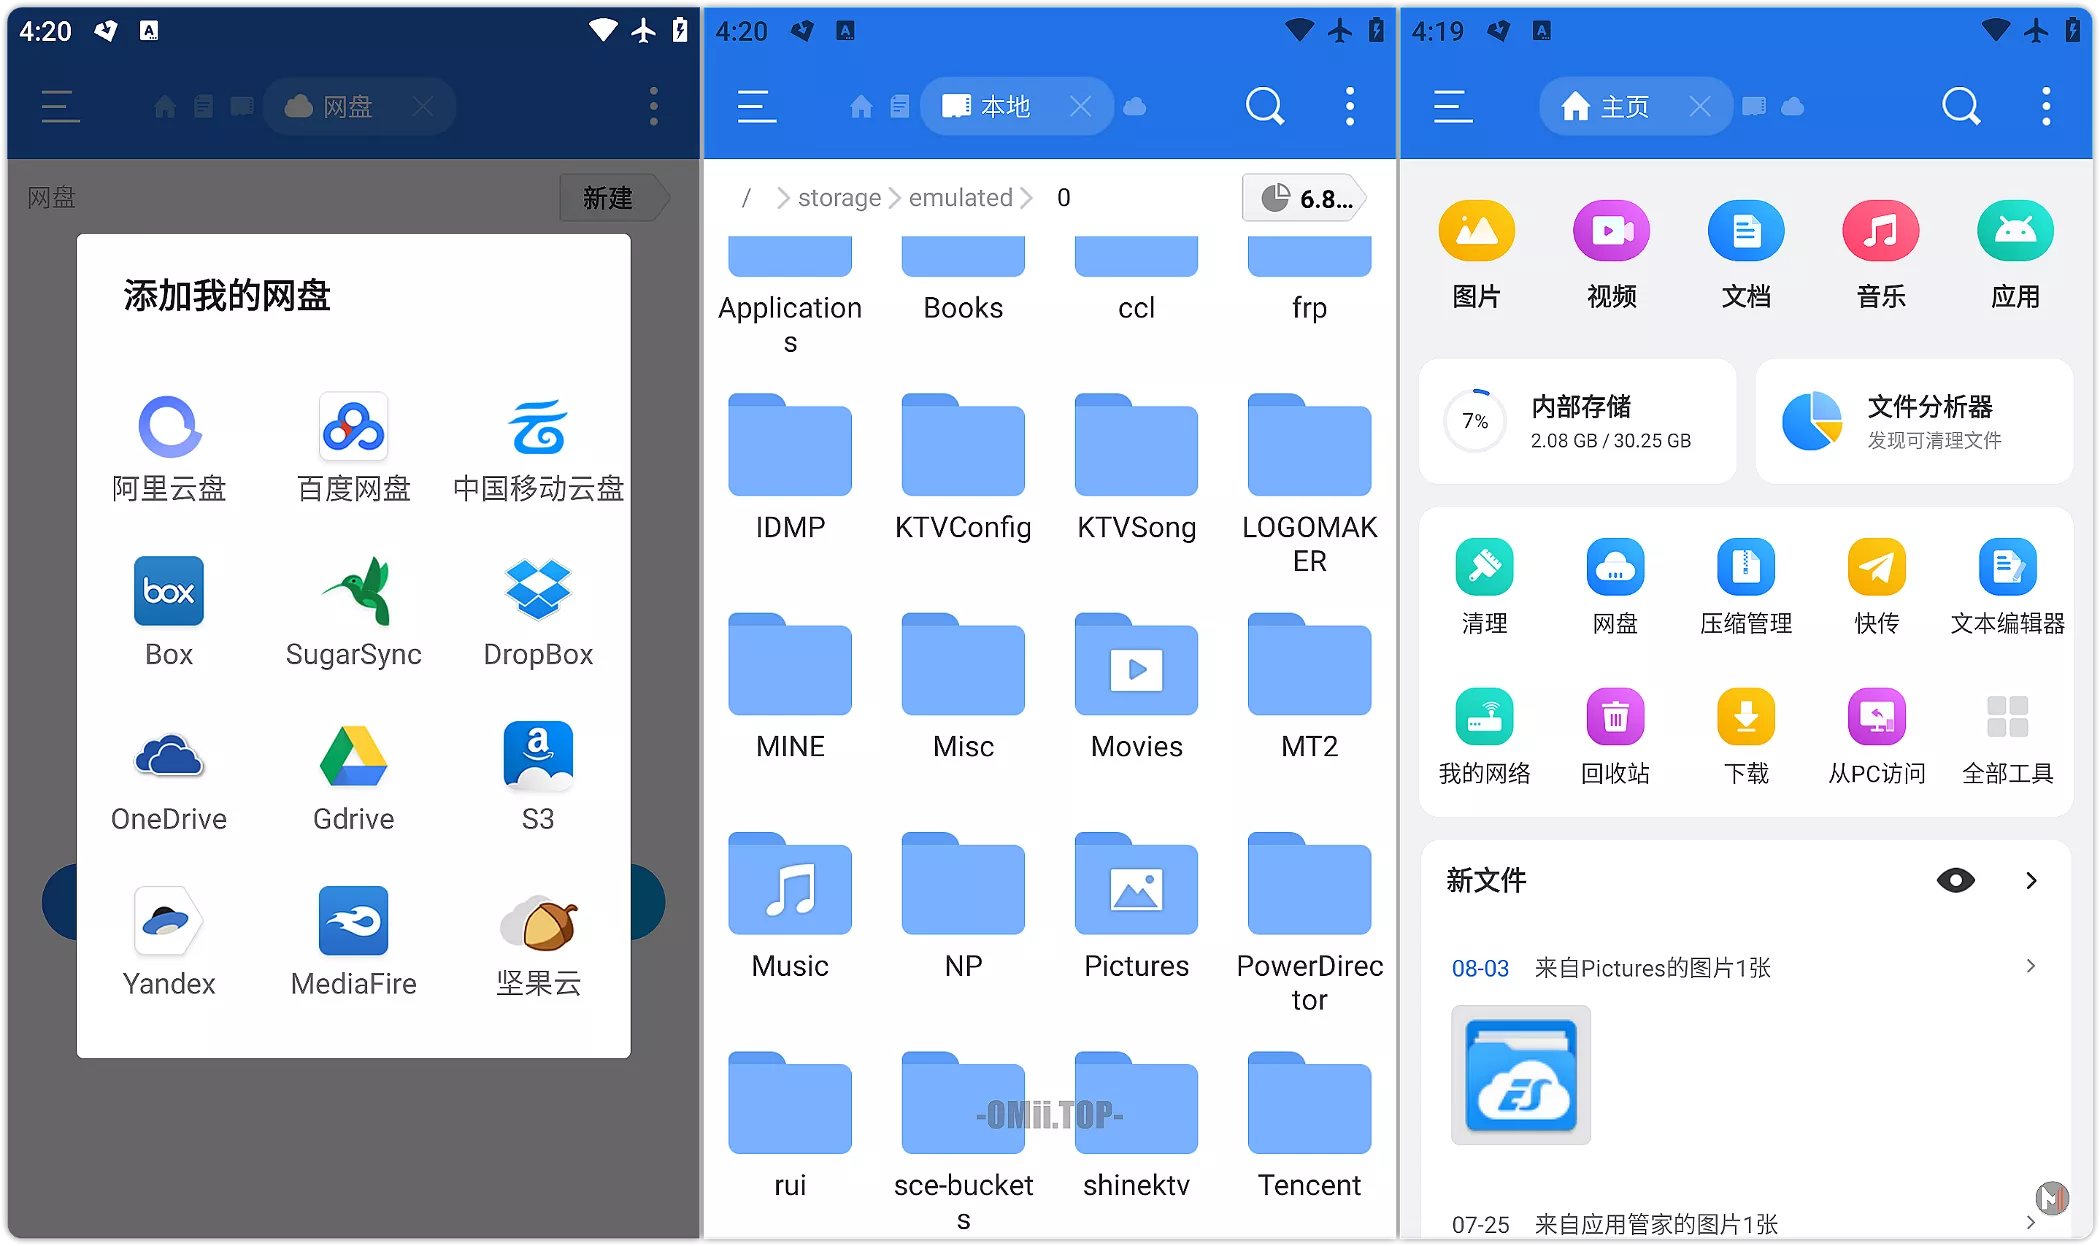Pick the SugarSync service

tap(354, 612)
